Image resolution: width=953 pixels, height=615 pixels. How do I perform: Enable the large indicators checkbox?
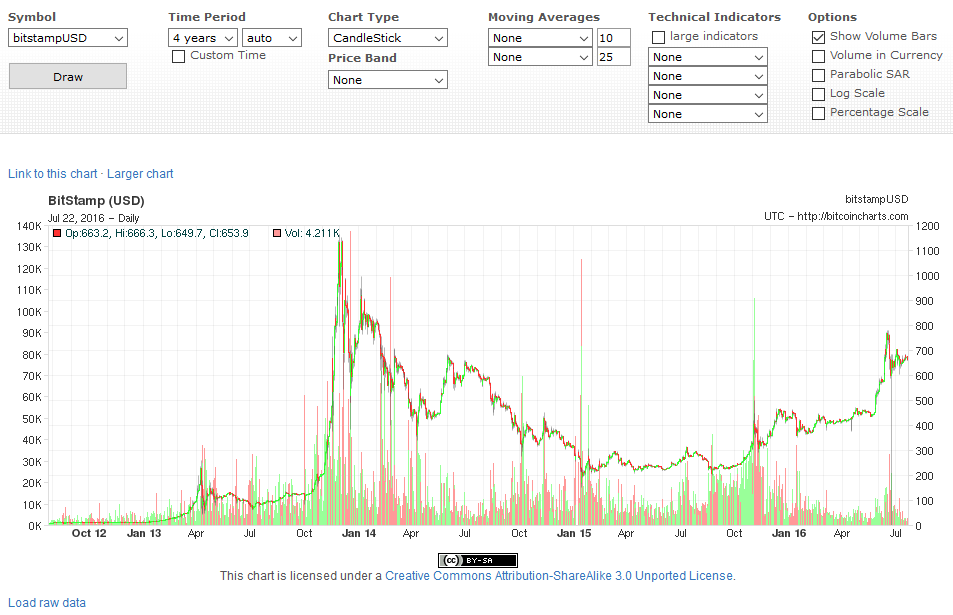click(658, 38)
